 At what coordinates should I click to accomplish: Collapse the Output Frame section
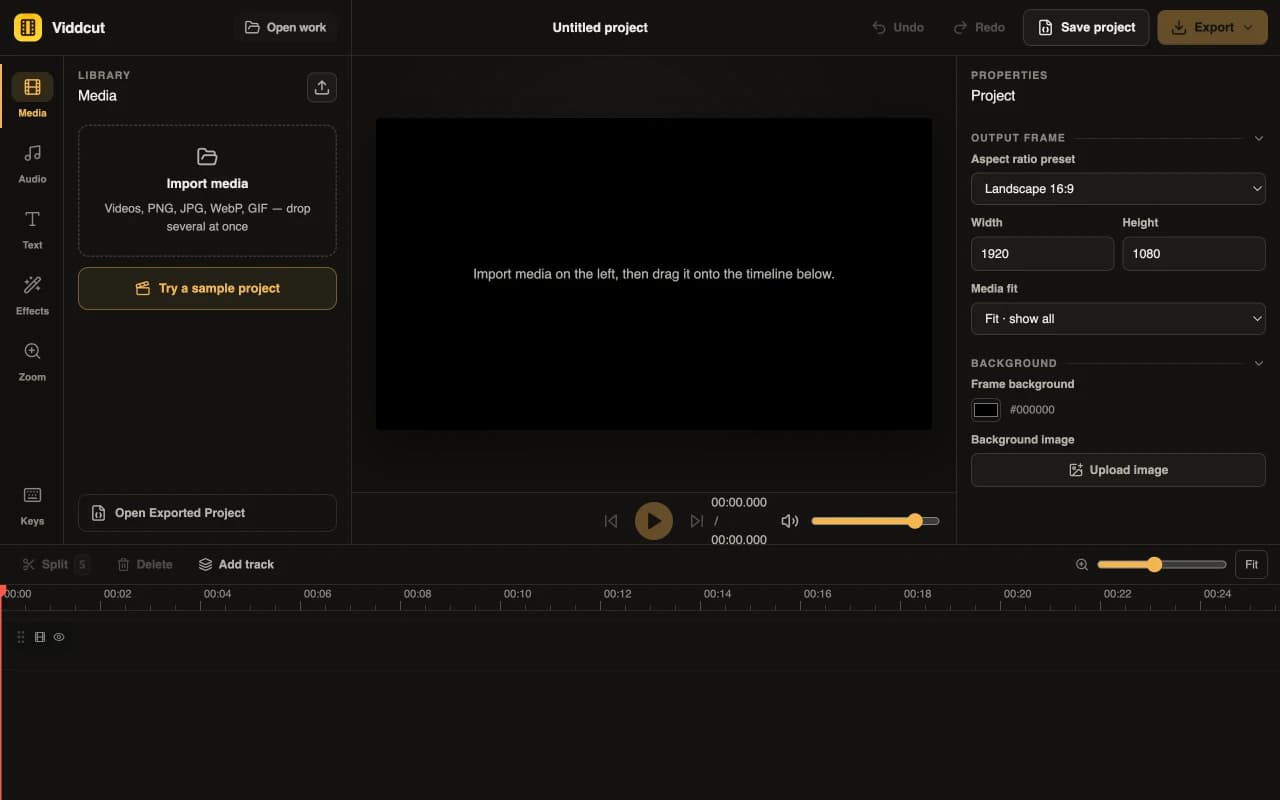[x=1259, y=138]
